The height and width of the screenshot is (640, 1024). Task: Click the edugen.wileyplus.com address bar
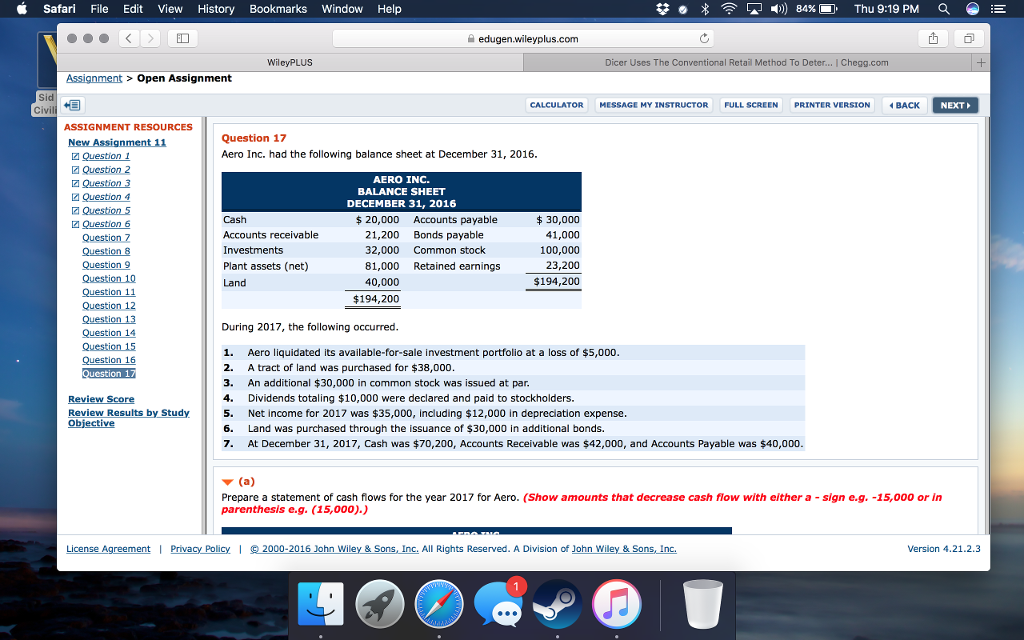[523, 39]
